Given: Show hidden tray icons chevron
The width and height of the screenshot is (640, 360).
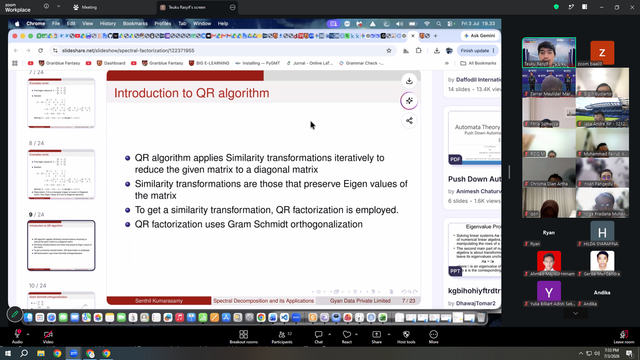Looking at the screenshot, I should click(580, 353).
